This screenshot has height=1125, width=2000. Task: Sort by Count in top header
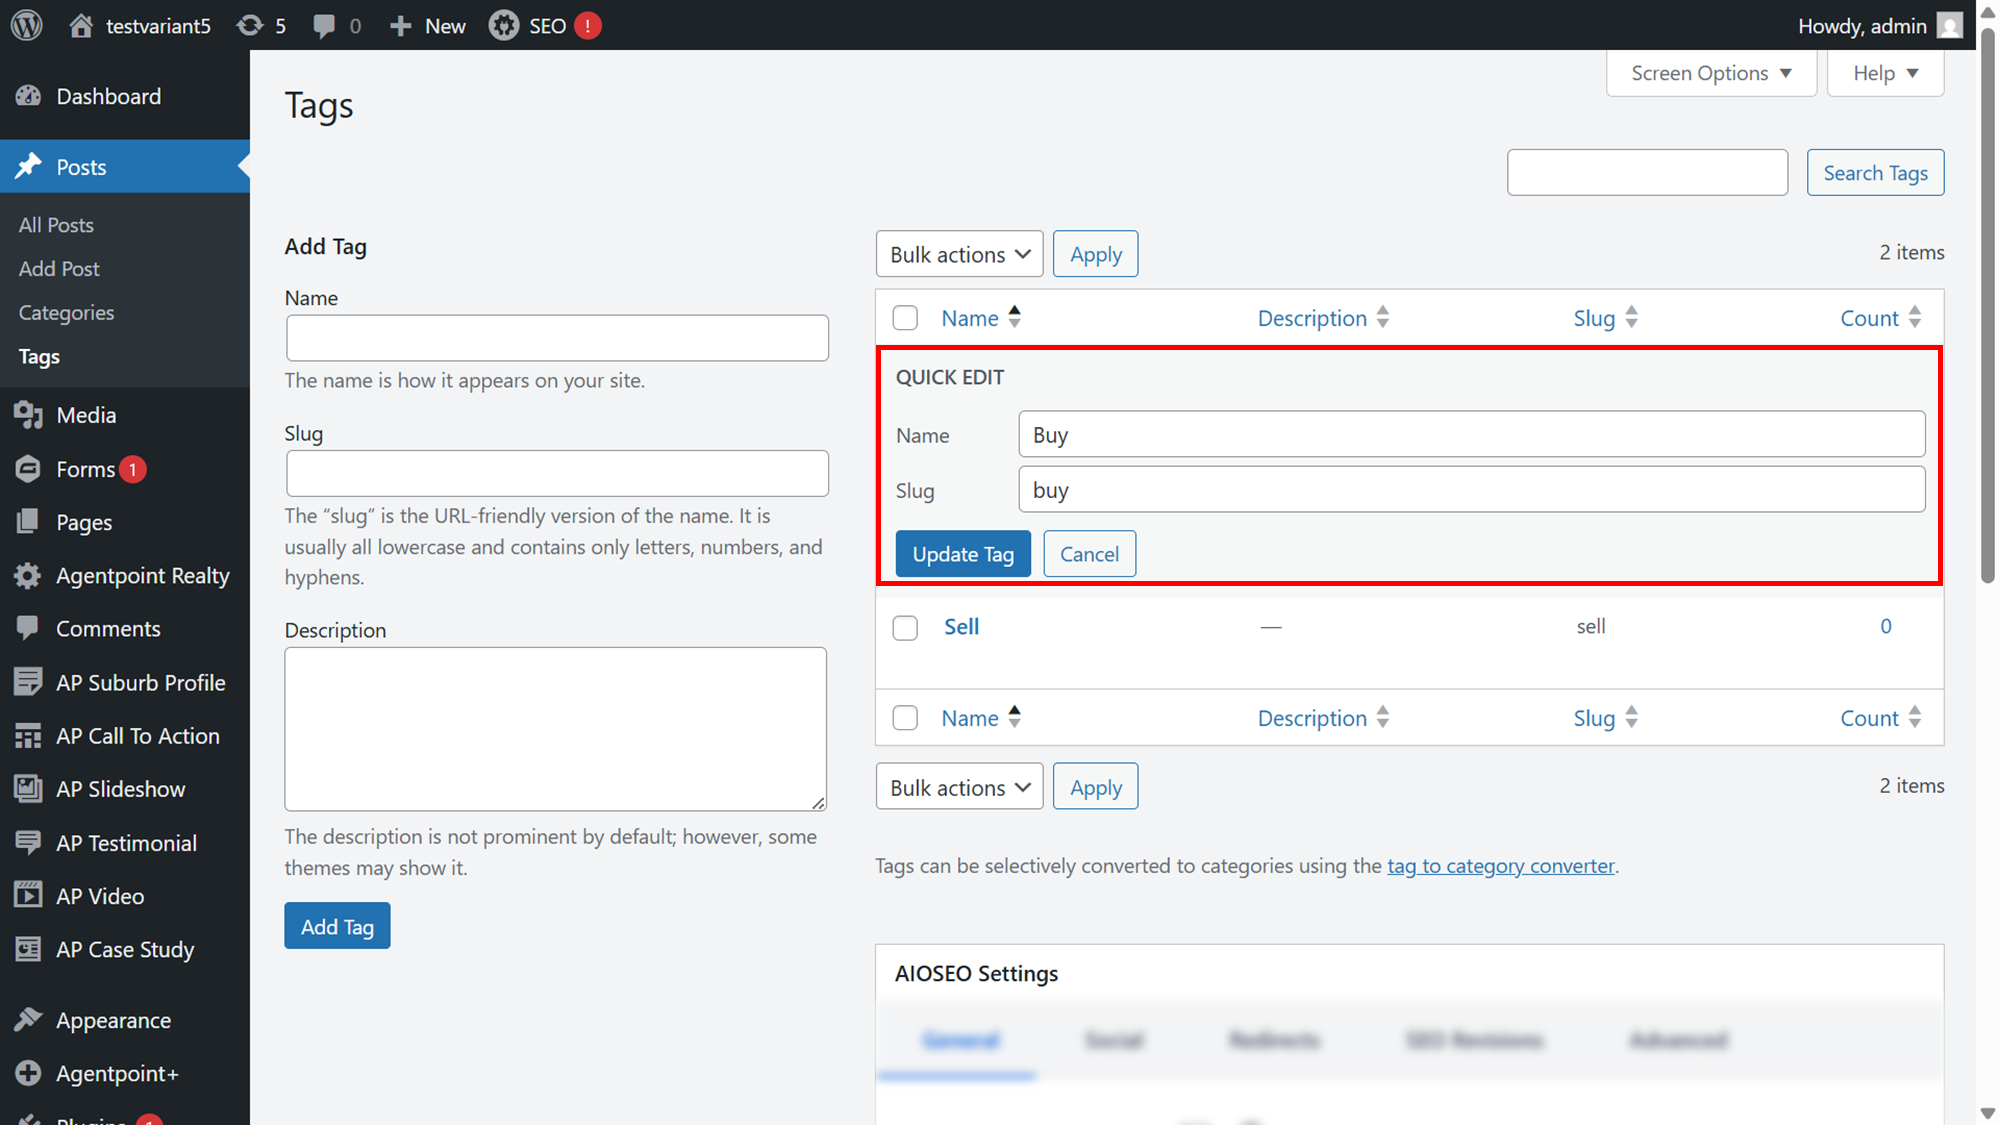pos(1880,318)
